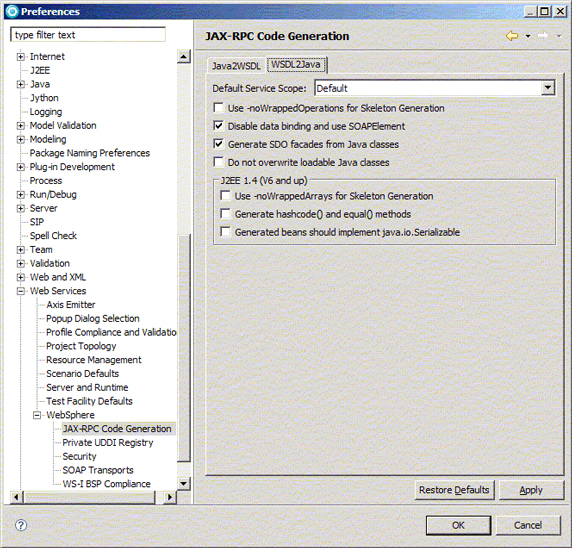Collapse the Web Services node
Viewport: 572px width, 548px height.
click(x=21, y=291)
